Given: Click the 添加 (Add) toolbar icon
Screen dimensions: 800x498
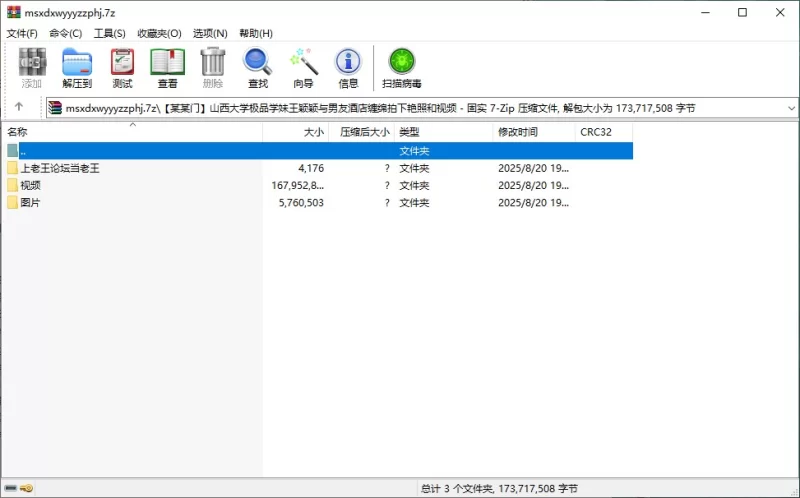Looking at the screenshot, I should pos(32,62).
